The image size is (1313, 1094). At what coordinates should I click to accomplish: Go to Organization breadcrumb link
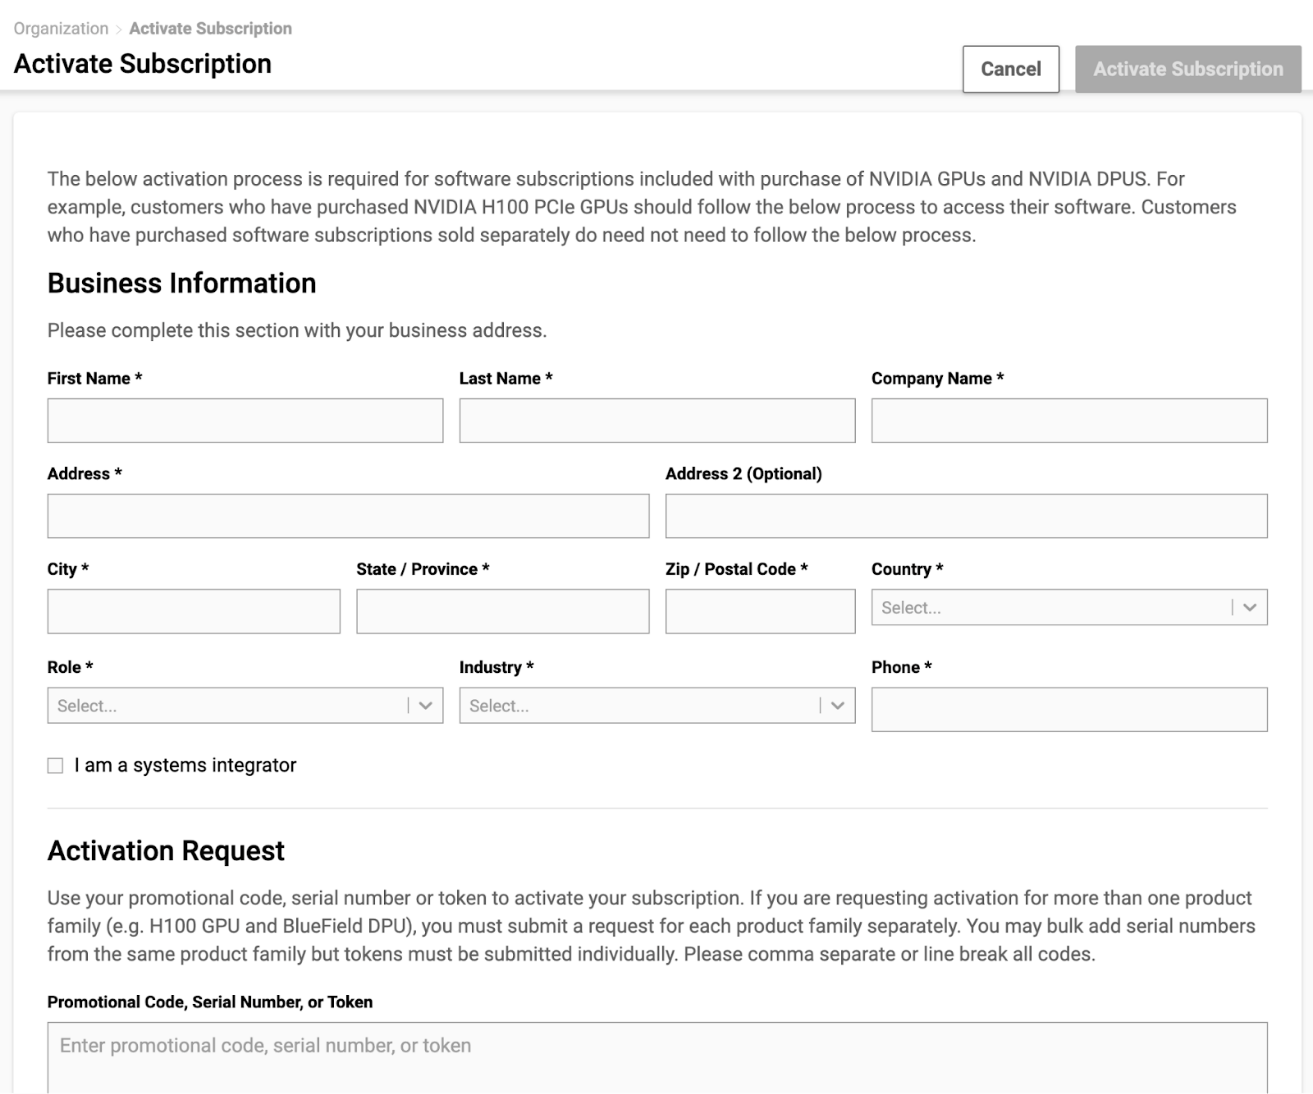click(61, 29)
